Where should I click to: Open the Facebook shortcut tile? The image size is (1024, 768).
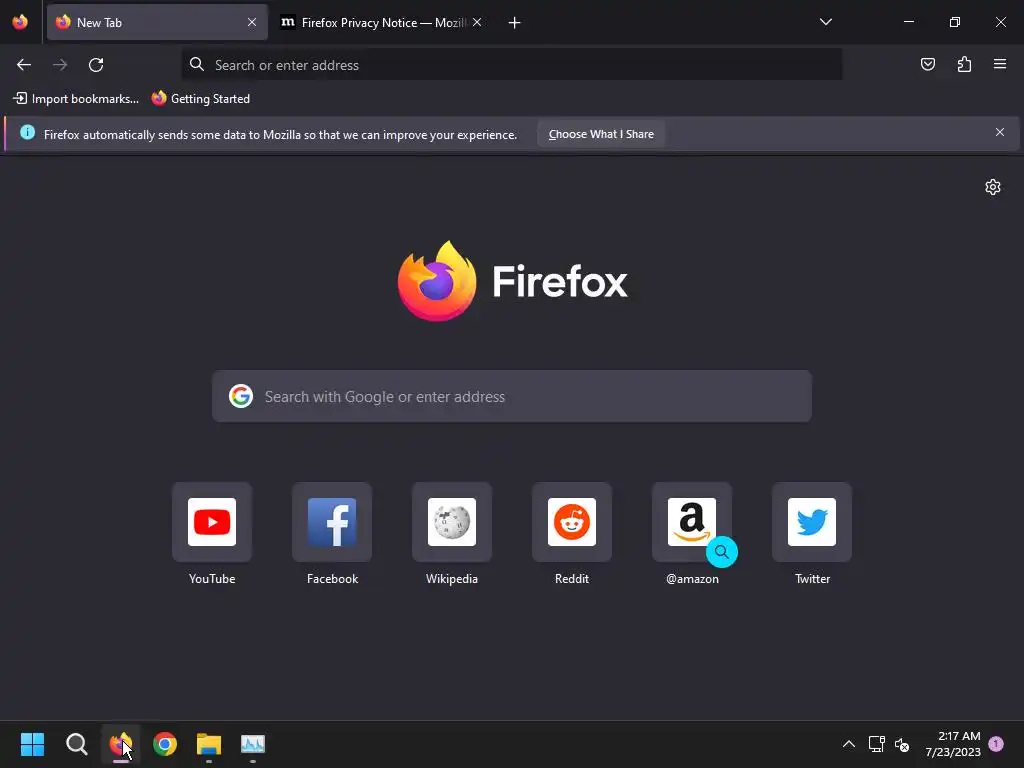[x=332, y=522]
